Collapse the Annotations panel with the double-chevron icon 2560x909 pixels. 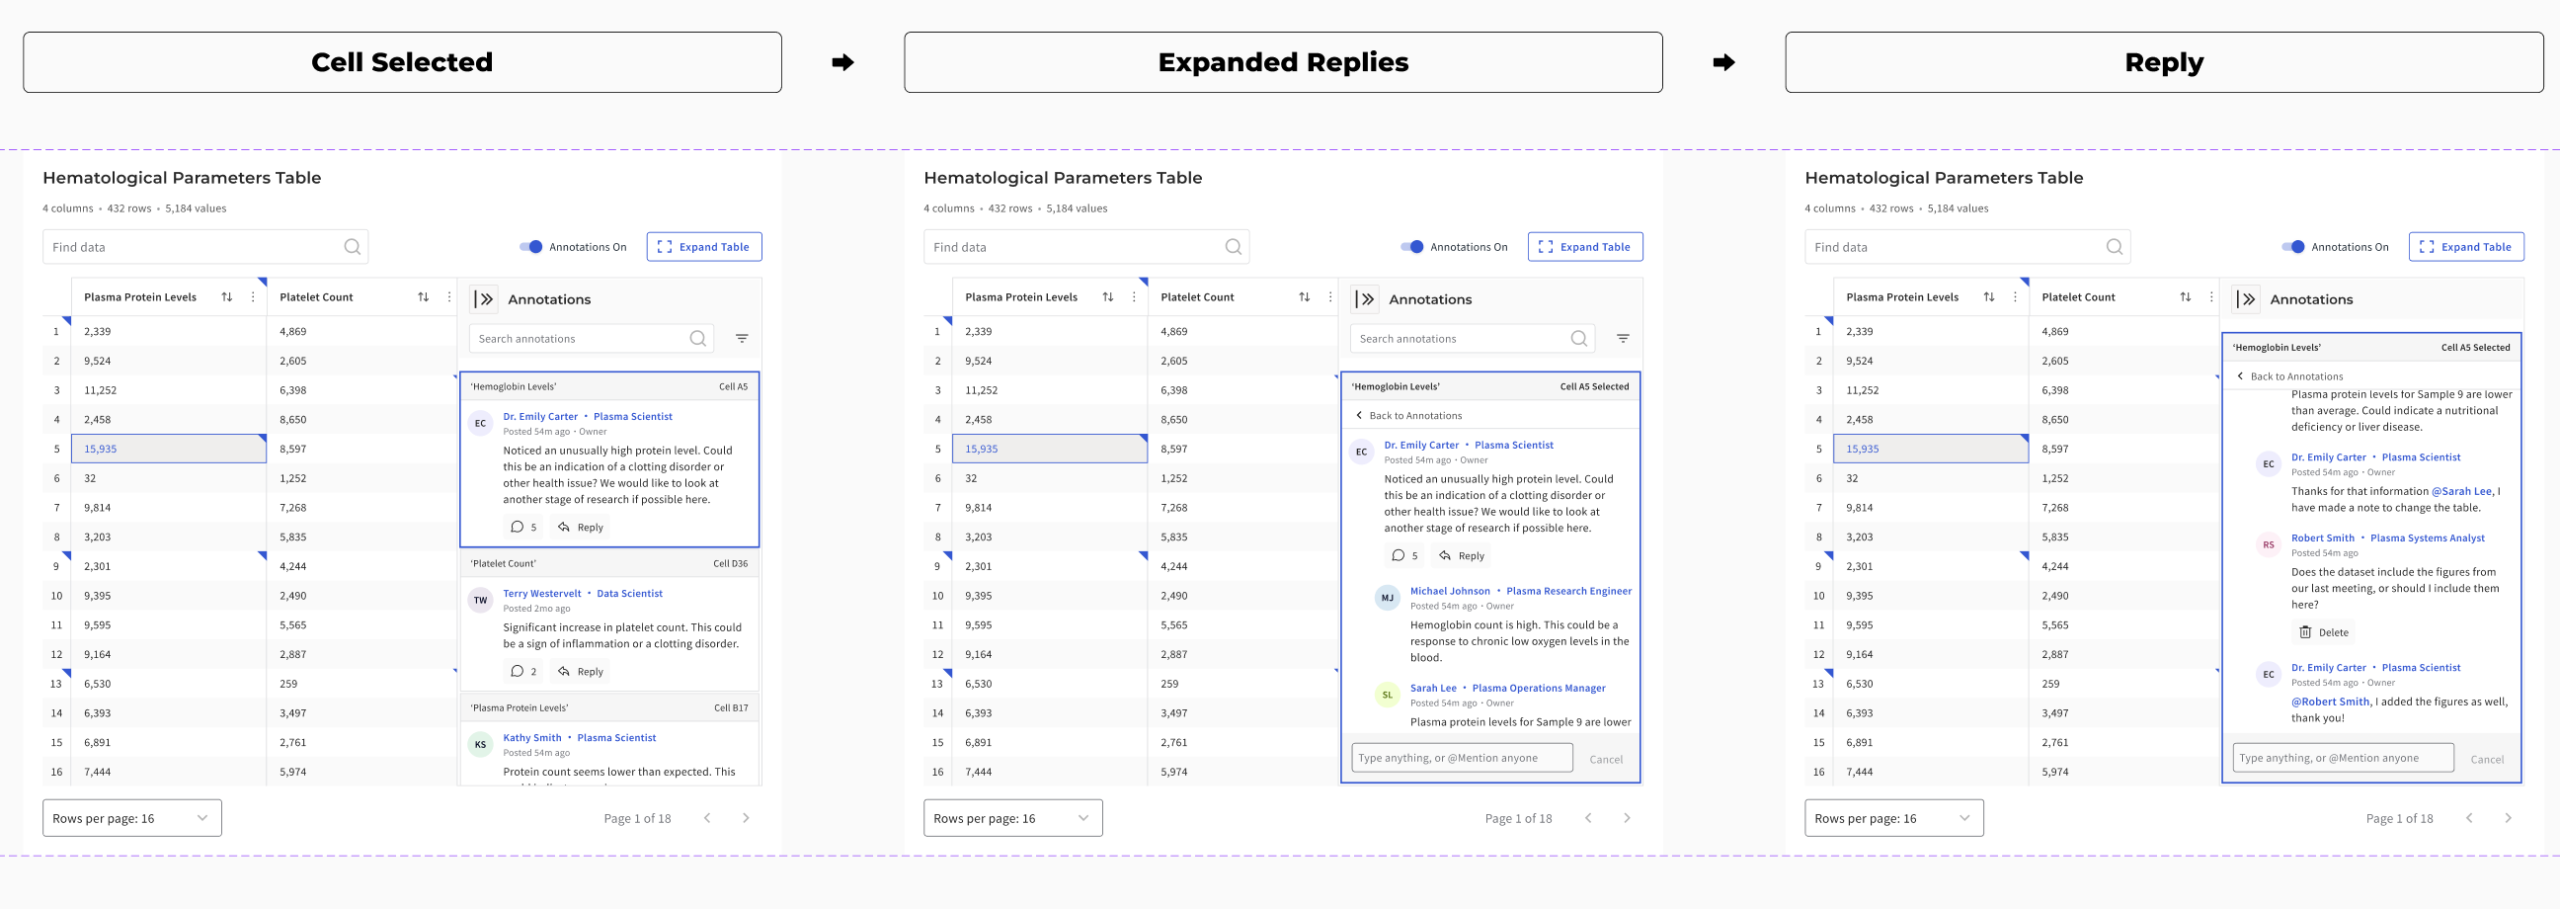click(486, 298)
